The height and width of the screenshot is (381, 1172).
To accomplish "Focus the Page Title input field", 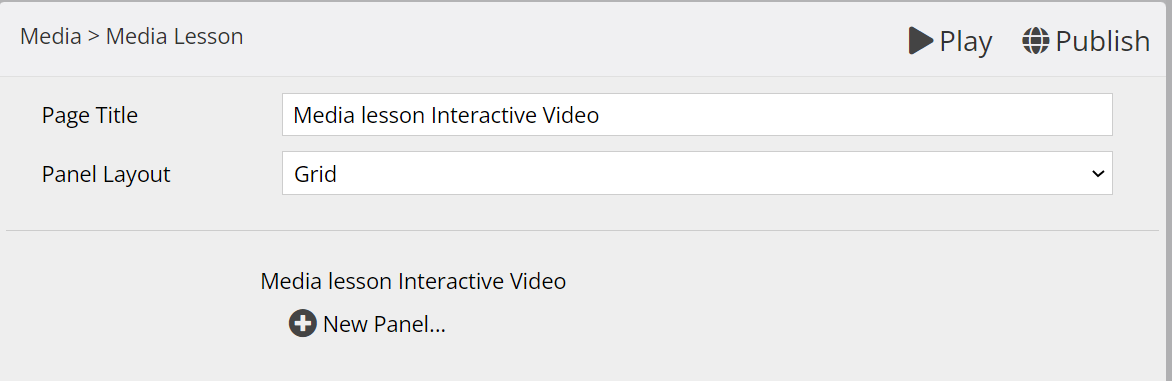I will tap(697, 114).
